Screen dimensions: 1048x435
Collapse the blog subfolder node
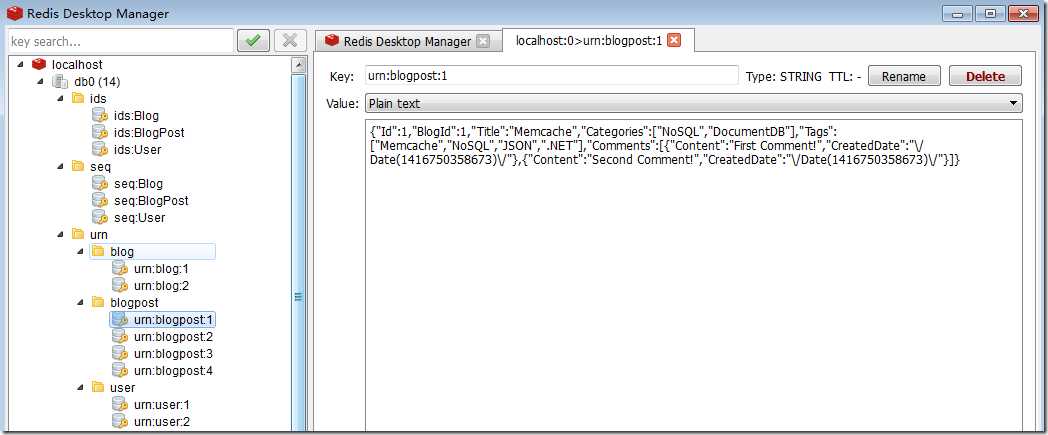(80, 251)
